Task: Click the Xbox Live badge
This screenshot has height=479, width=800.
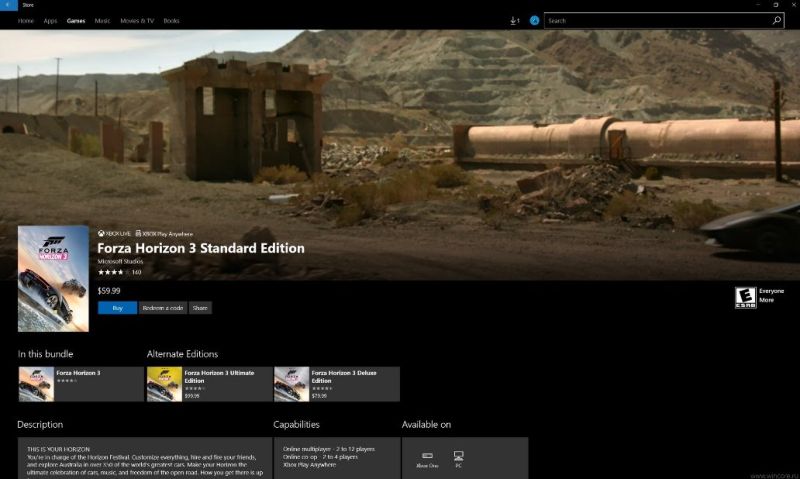Action: 114,234
